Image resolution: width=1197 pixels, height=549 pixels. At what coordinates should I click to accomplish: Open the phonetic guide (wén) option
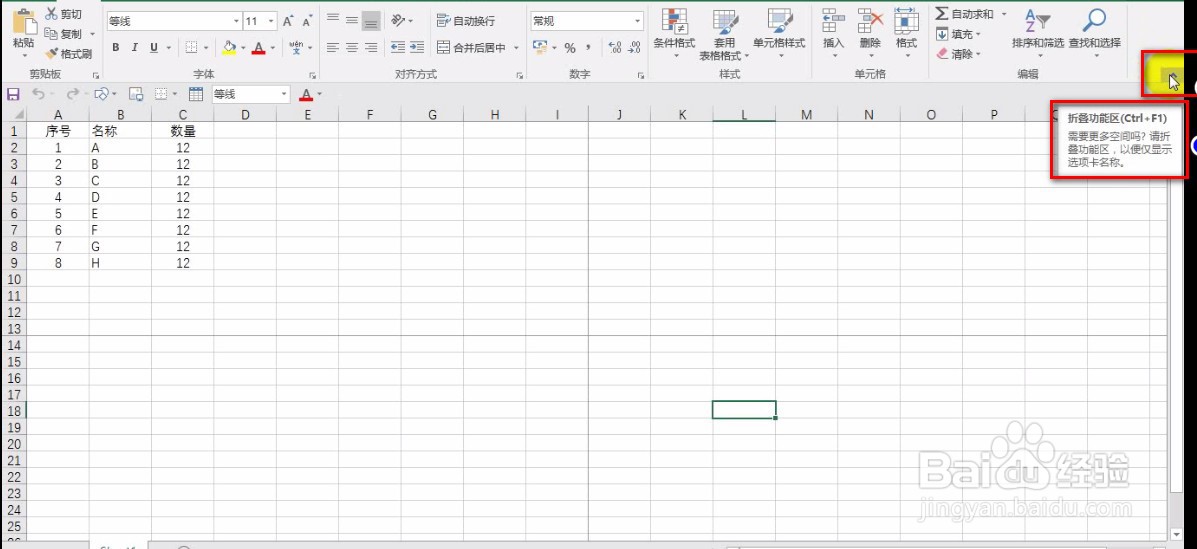[296, 47]
